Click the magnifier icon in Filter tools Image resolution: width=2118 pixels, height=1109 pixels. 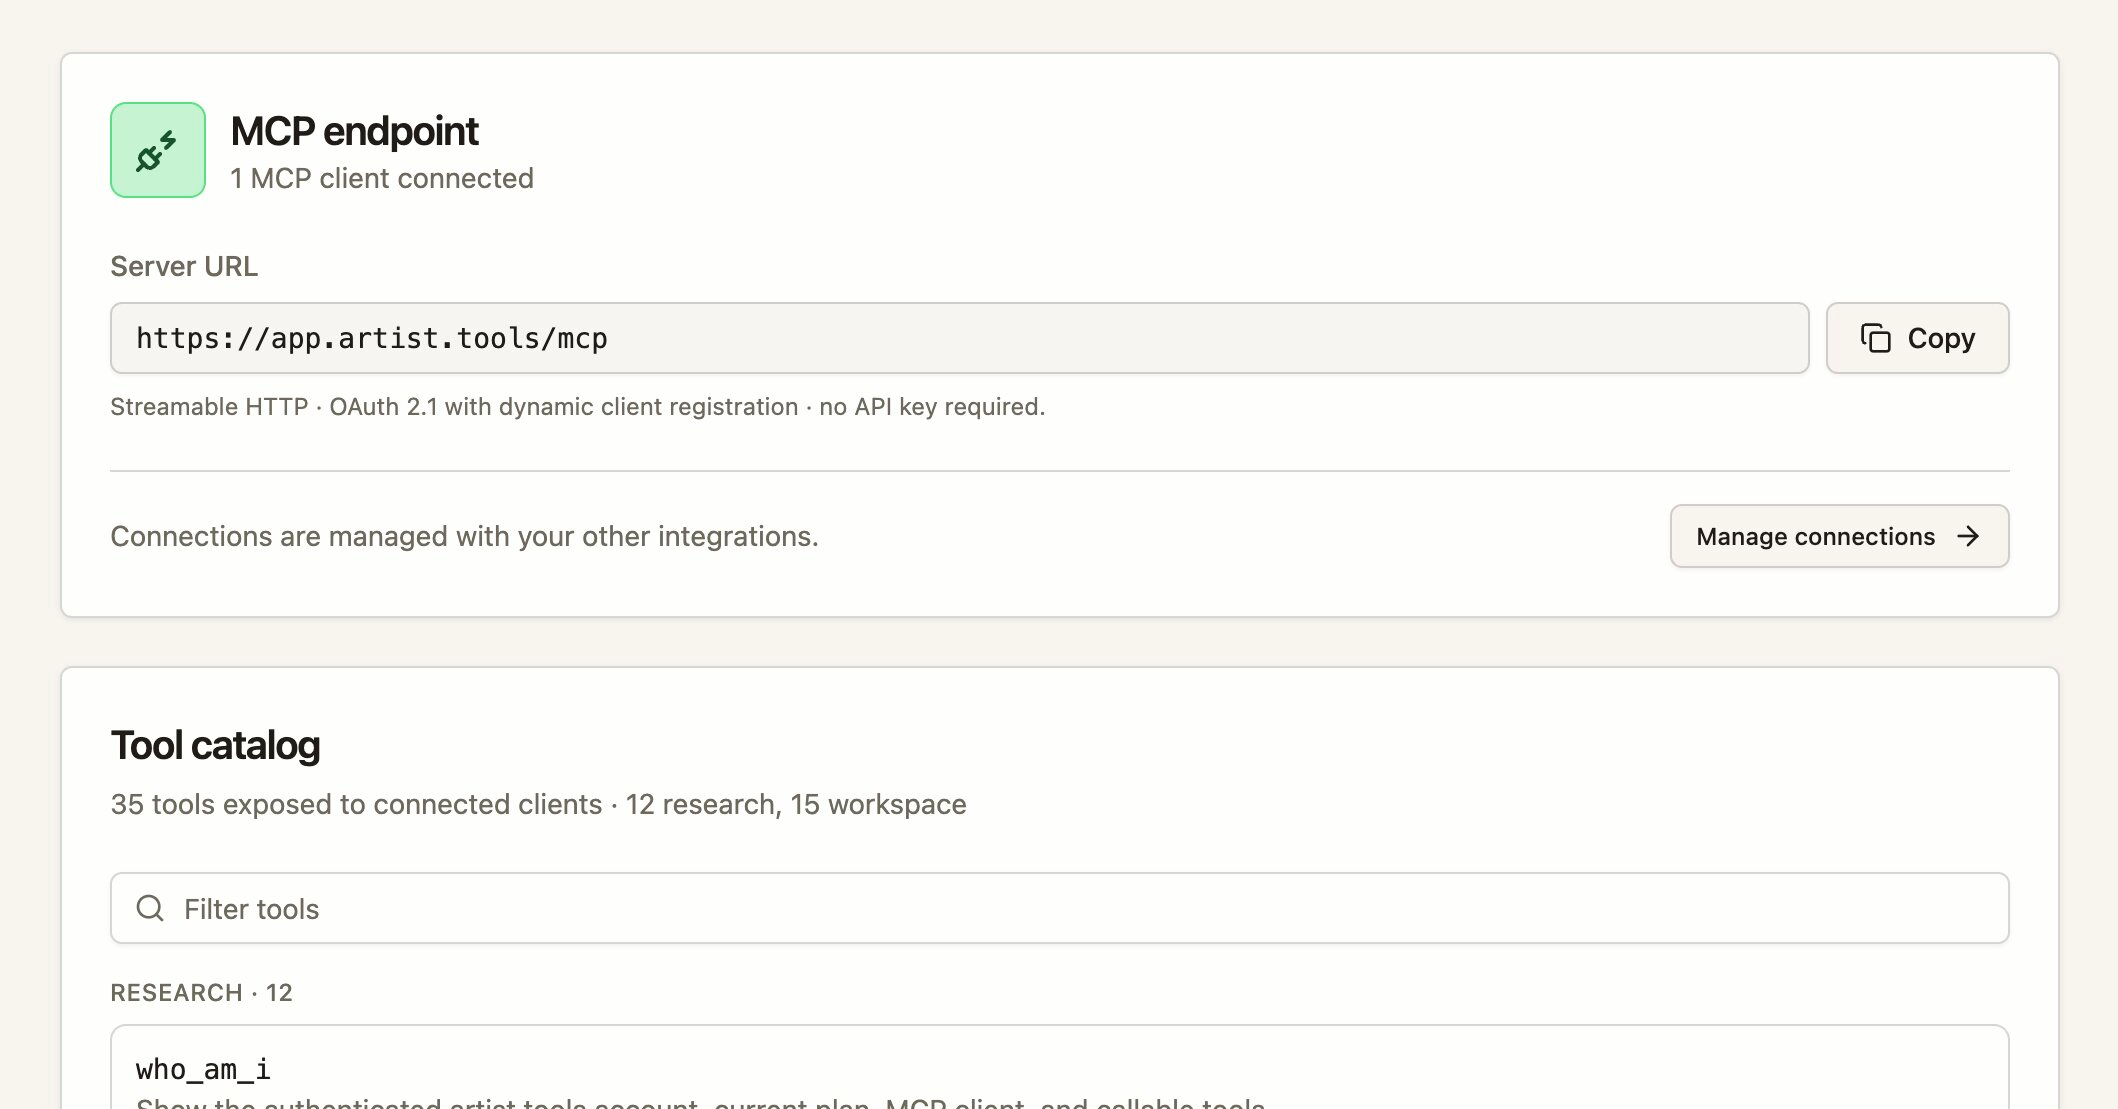pos(150,908)
